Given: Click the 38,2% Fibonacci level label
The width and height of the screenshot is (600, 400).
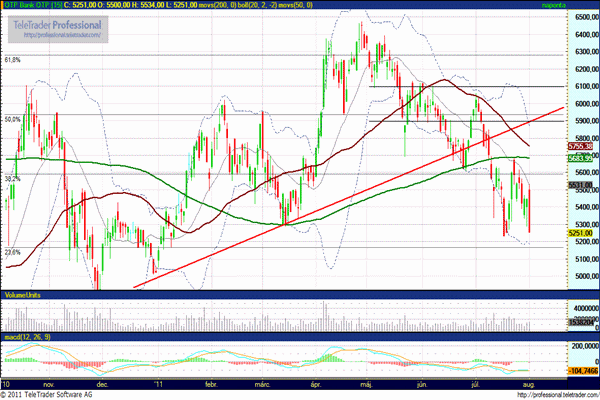Looking at the screenshot, I should (13, 178).
